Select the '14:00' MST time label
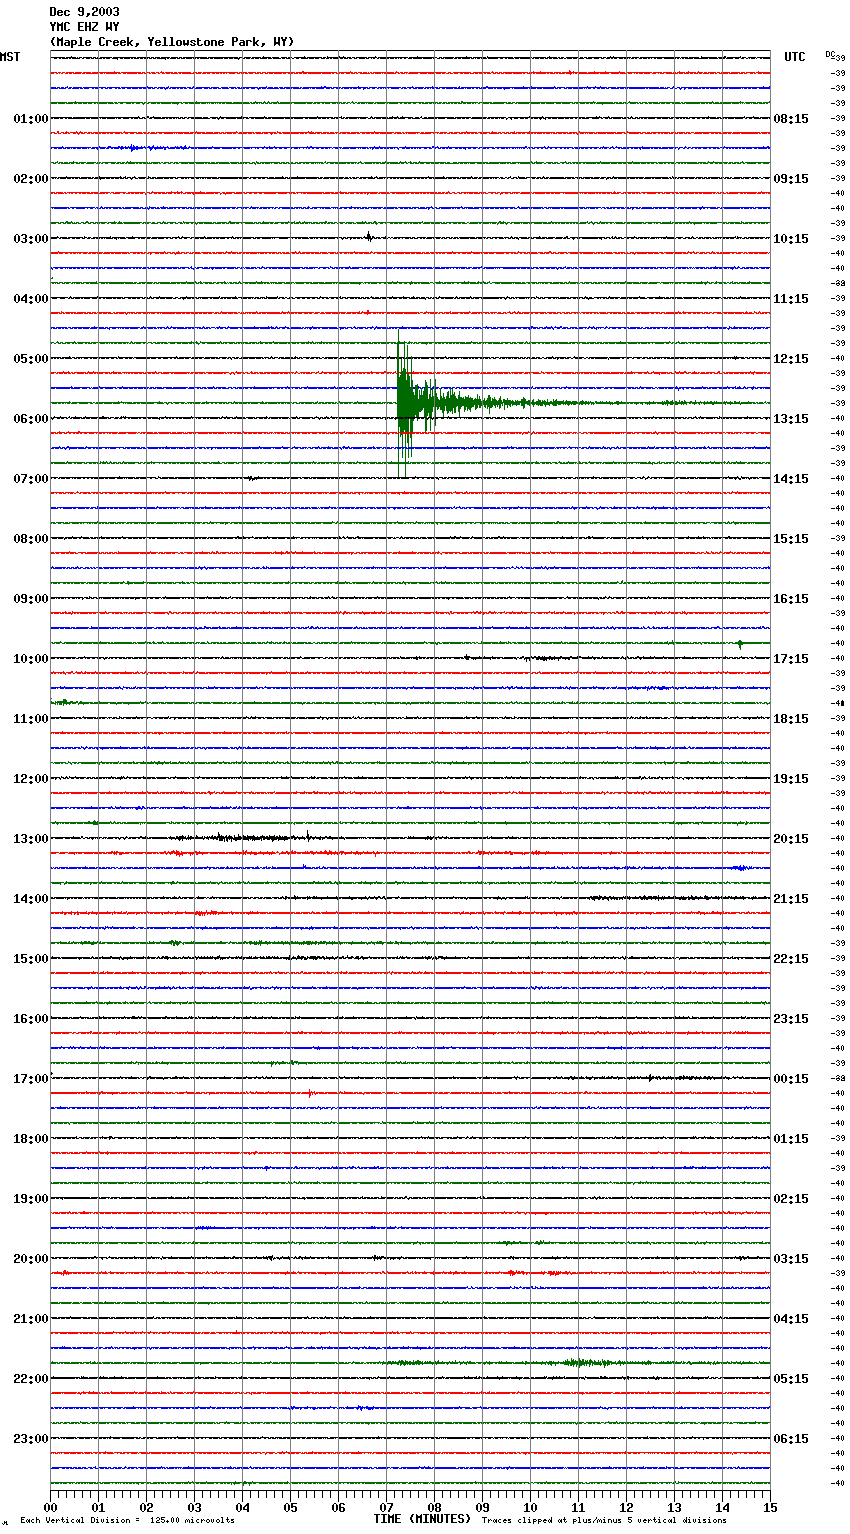850x1534 pixels. coord(31,899)
